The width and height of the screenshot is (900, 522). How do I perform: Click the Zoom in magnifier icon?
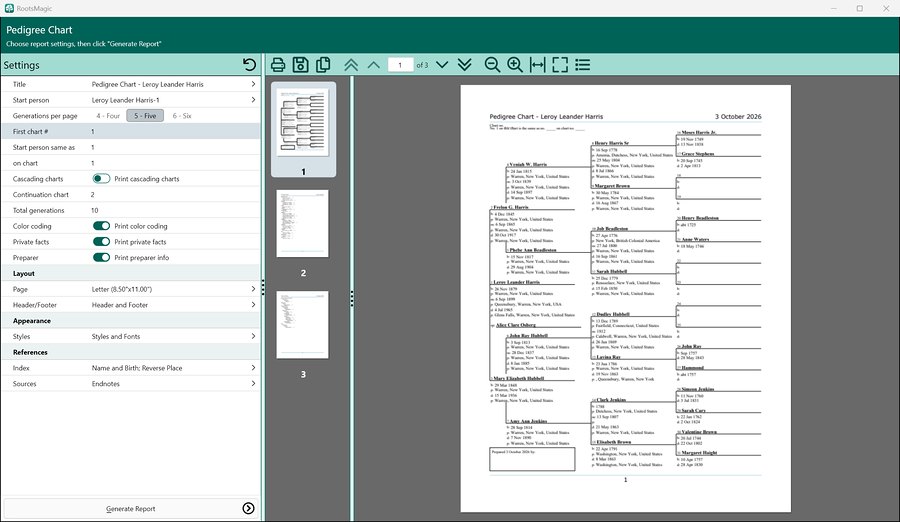pyautogui.click(x=515, y=65)
